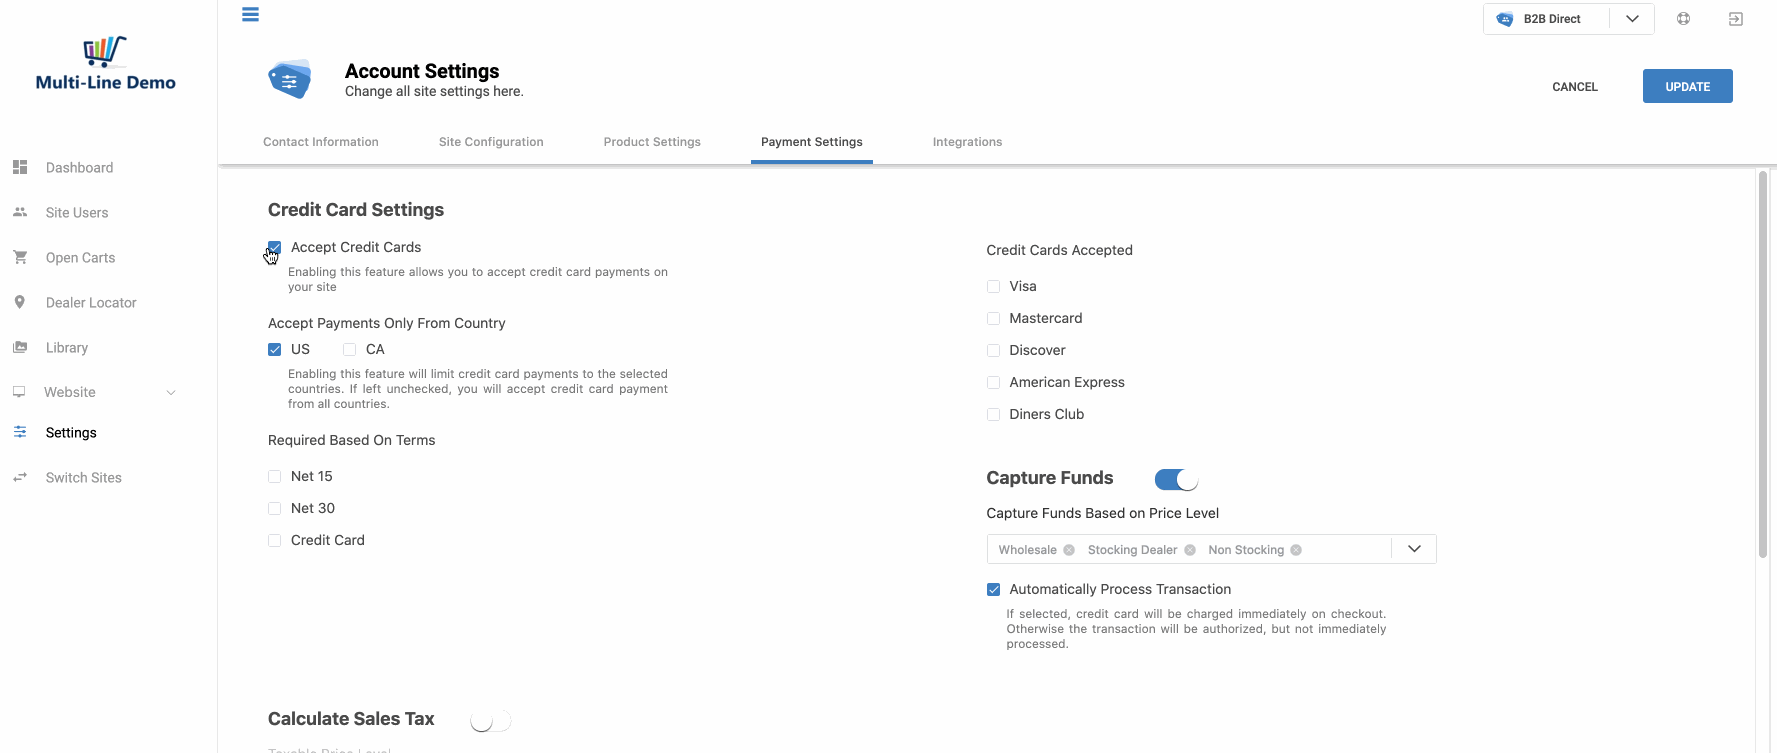
Task: Turn on the Calculate Sales Tax toggle
Action: 490,720
